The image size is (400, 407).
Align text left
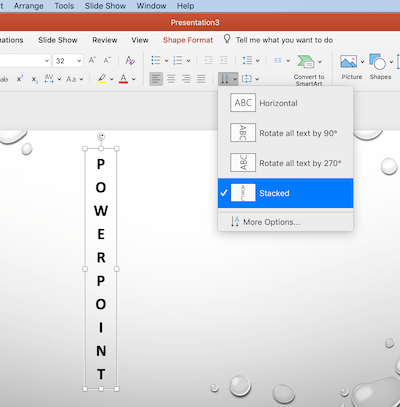click(x=156, y=79)
